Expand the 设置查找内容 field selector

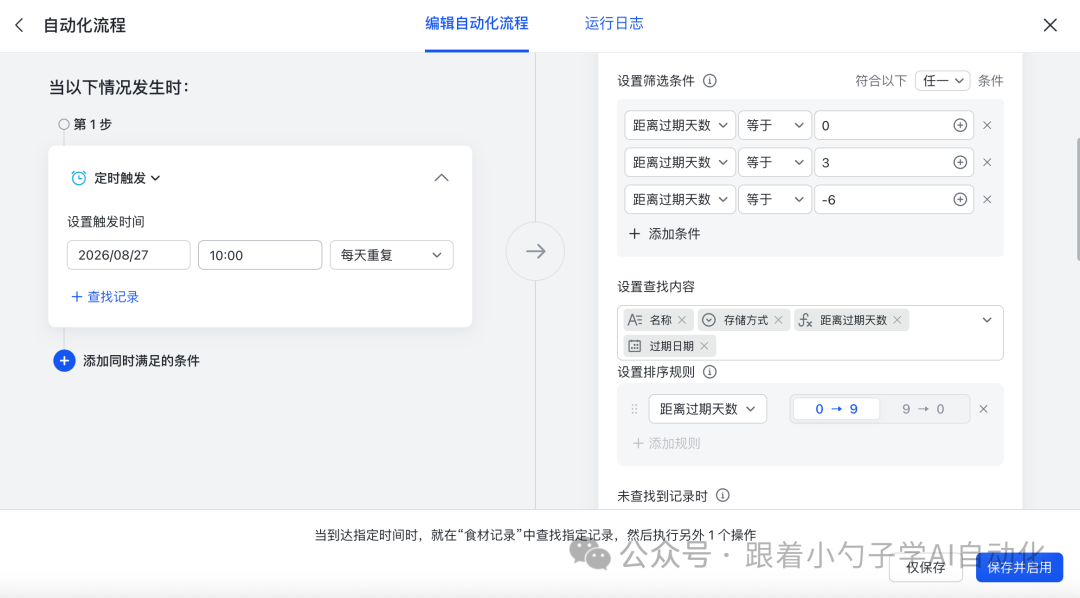987,320
